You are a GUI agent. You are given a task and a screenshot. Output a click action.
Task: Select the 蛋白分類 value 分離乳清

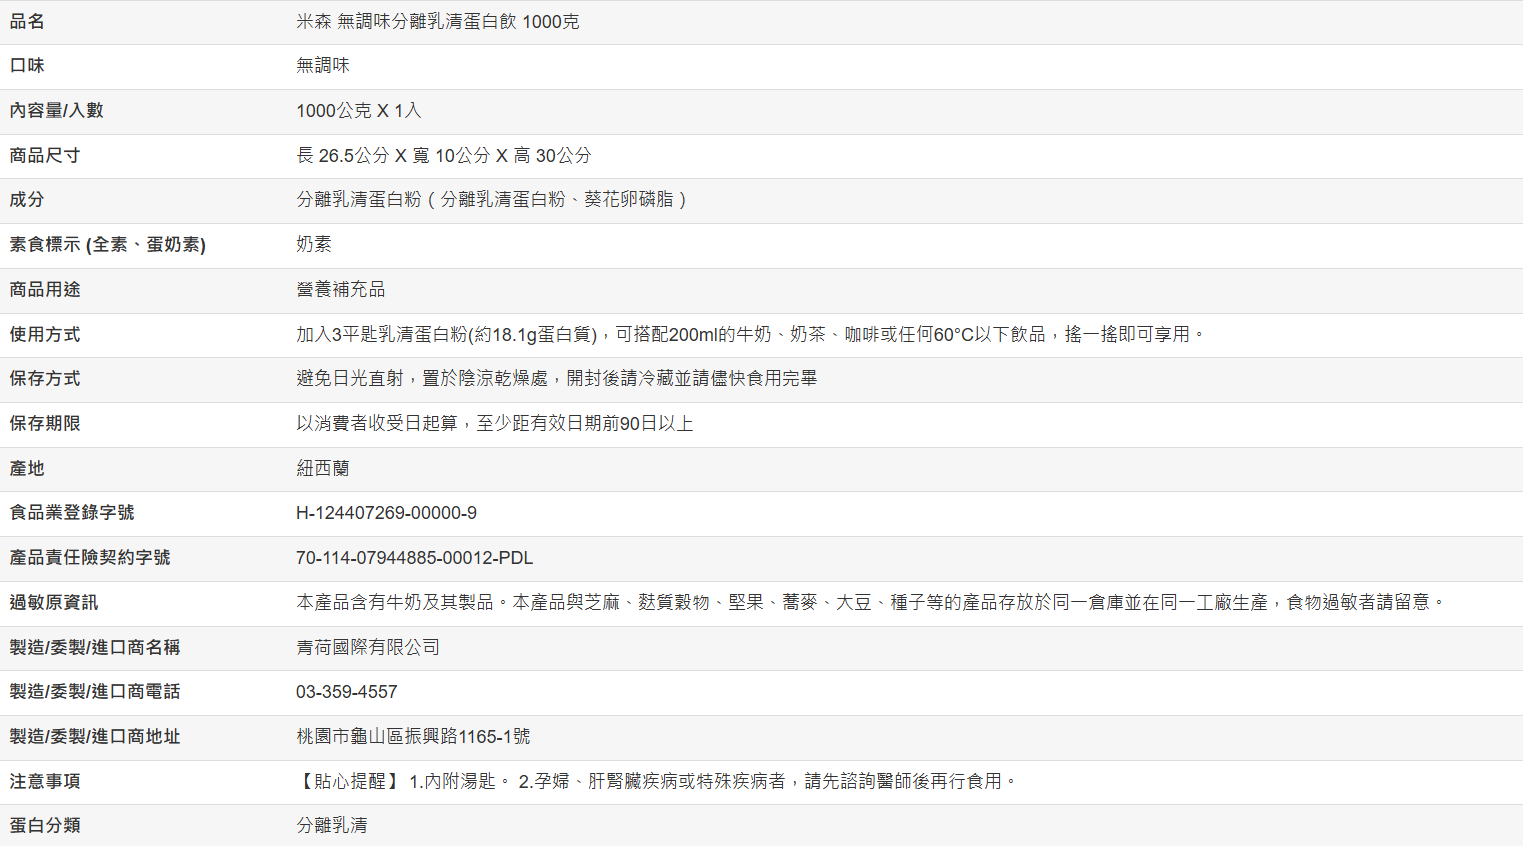[x=331, y=826]
